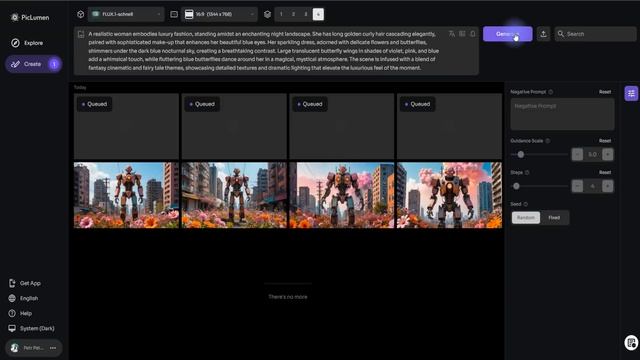Open the System (Dark) theme selector
The image size is (640, 360).
(31, 329)
